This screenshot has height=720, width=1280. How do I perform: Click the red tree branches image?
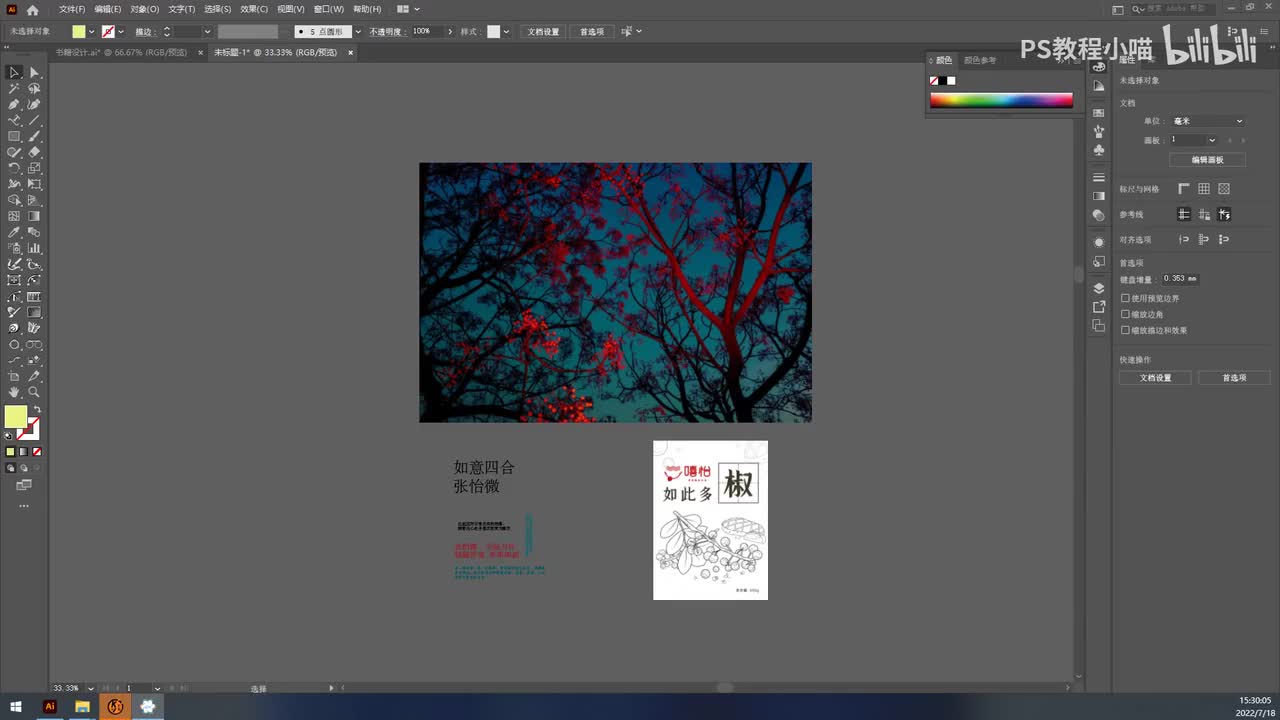[x=615, y=292]
